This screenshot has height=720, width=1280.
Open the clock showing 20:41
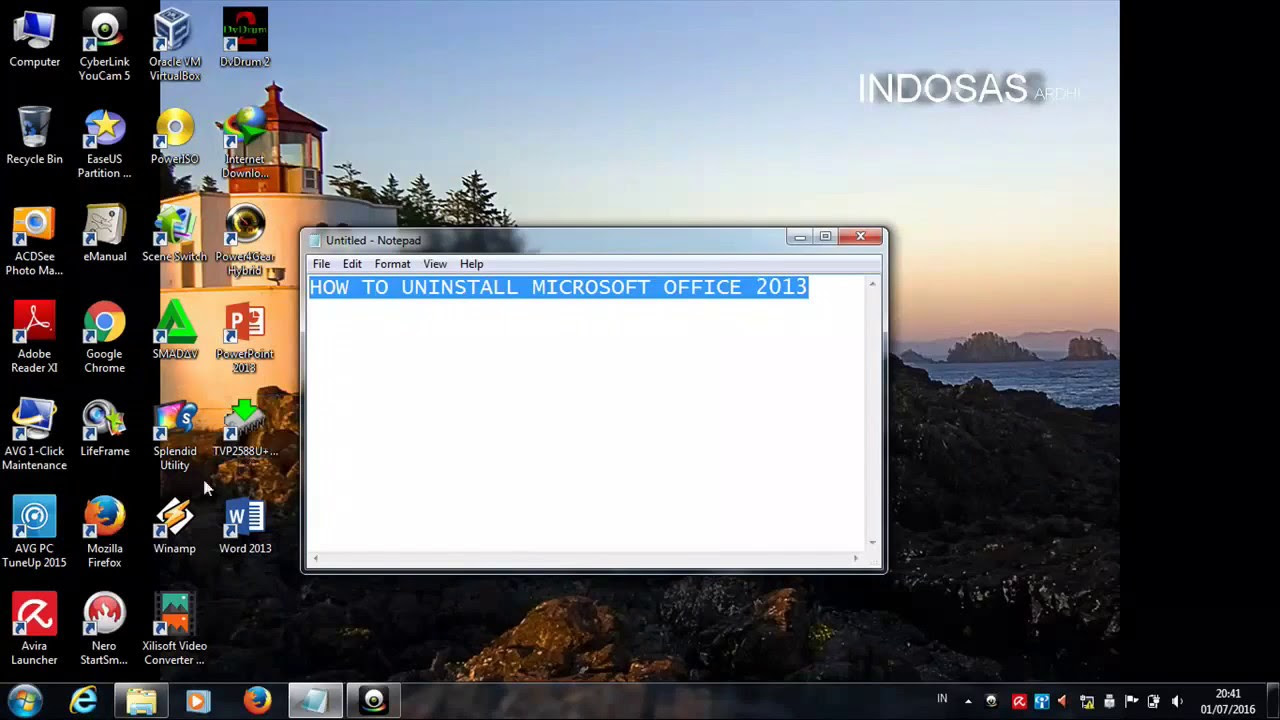(1228, 701)
